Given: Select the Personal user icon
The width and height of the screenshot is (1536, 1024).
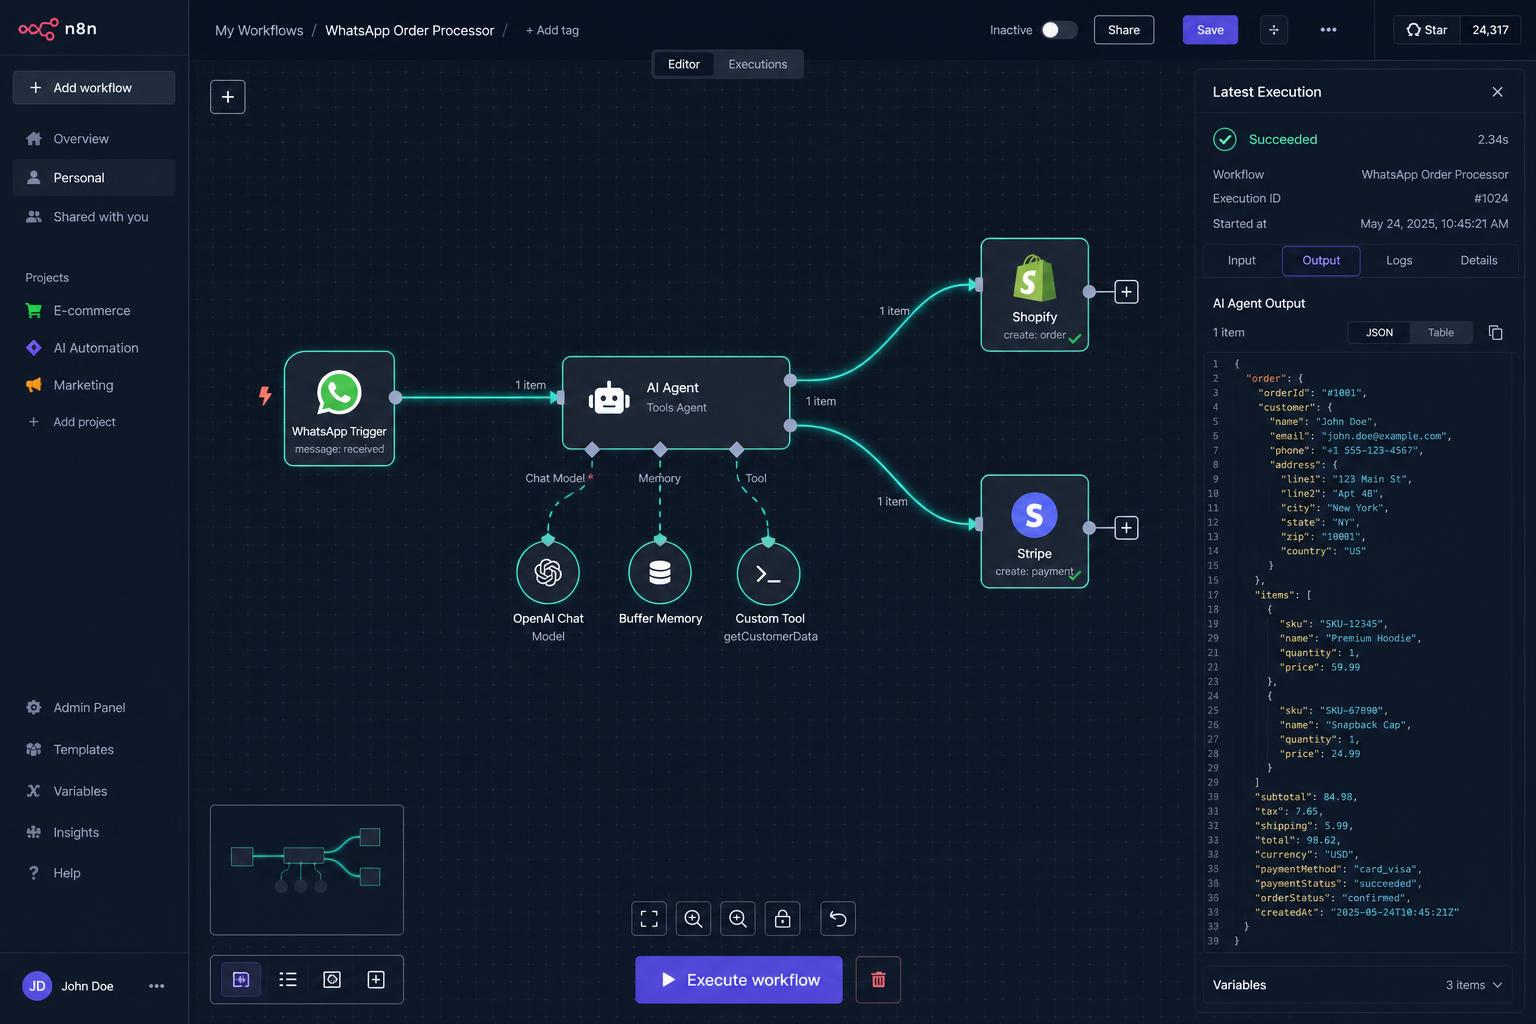Looking at the screenshot, I should point(34,178).
